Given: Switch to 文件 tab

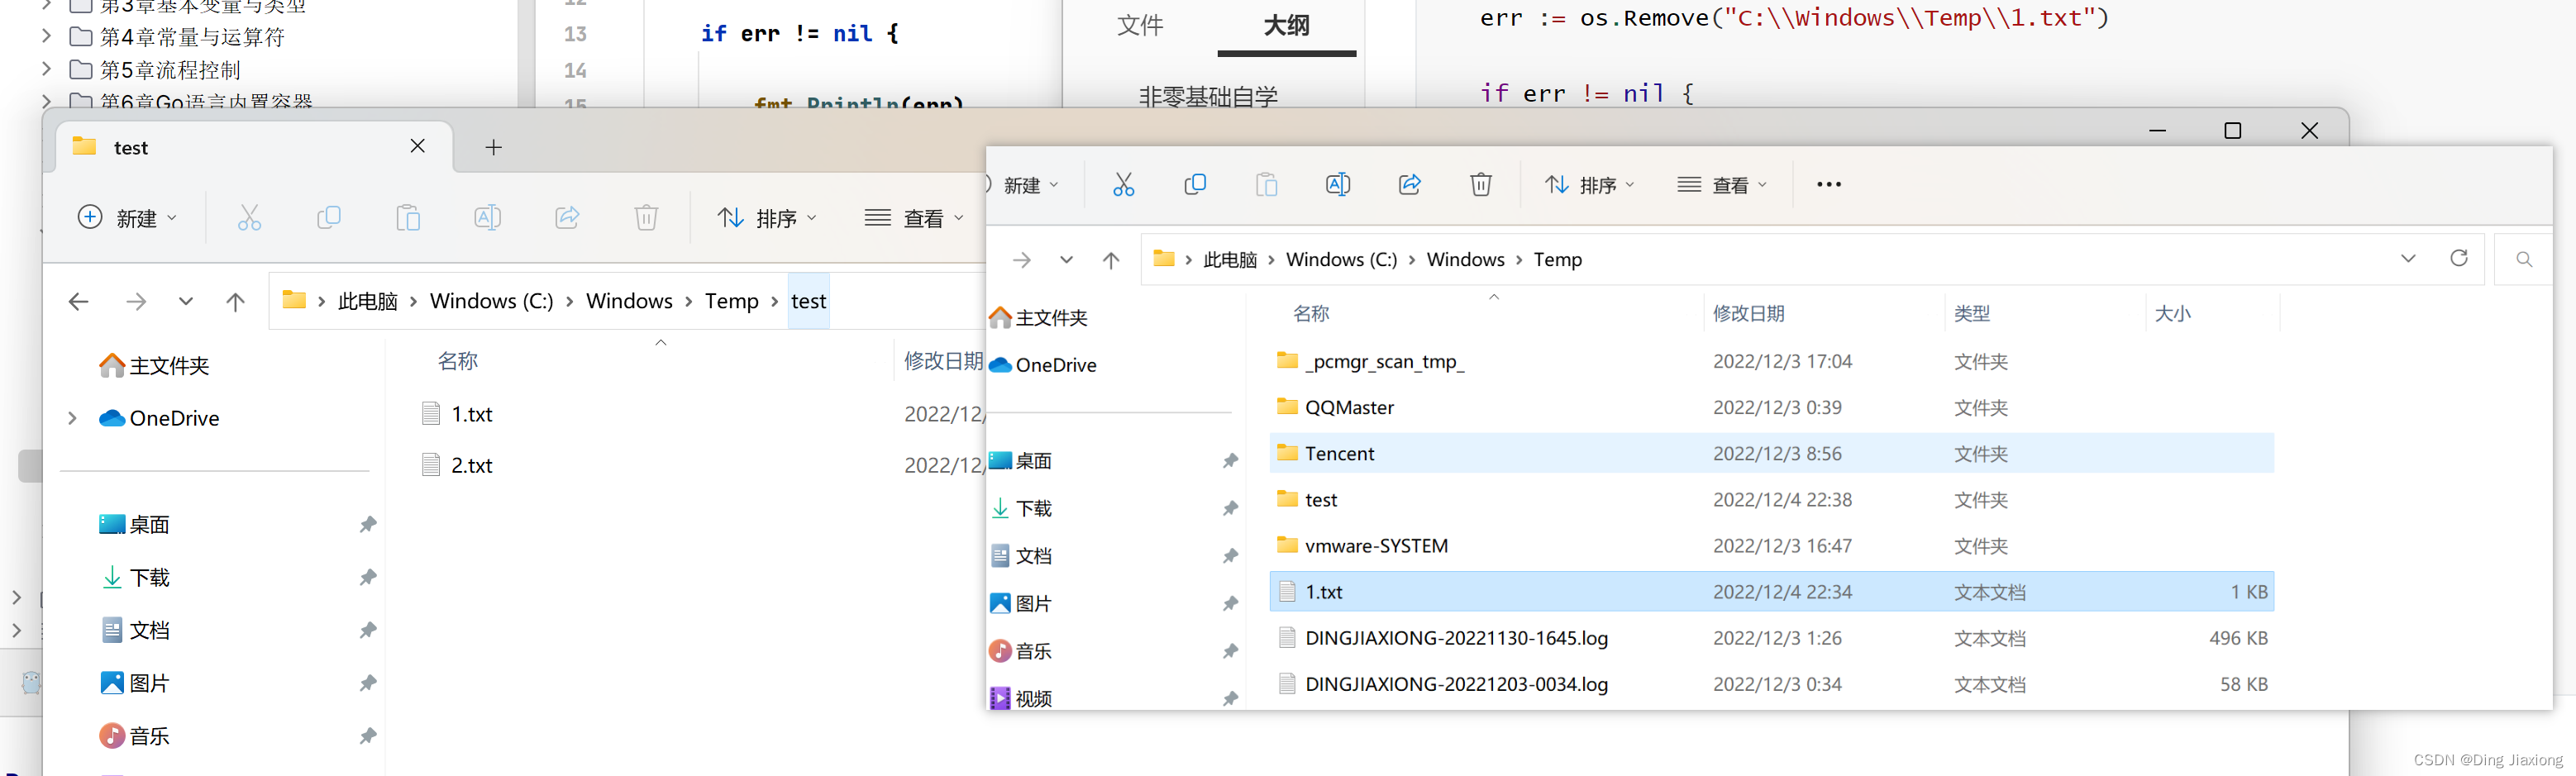Looking at the screenshot, I should tap(1140, 26).
